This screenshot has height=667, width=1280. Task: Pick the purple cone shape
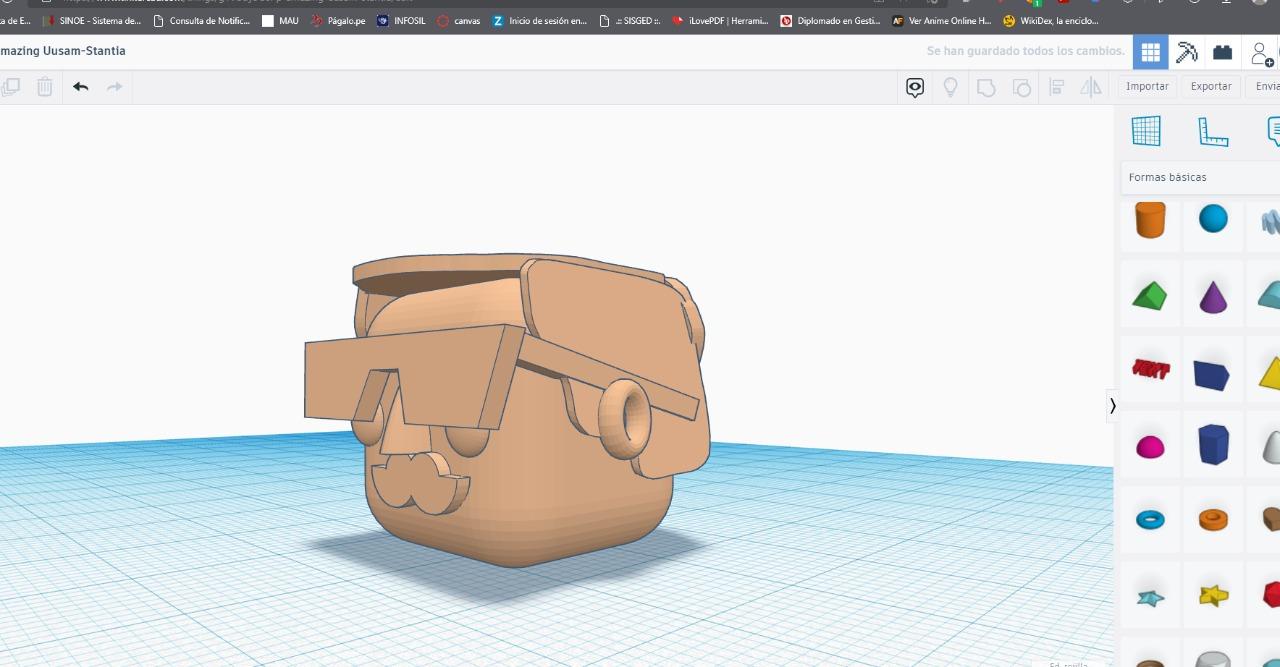[x=1213, y=296]
